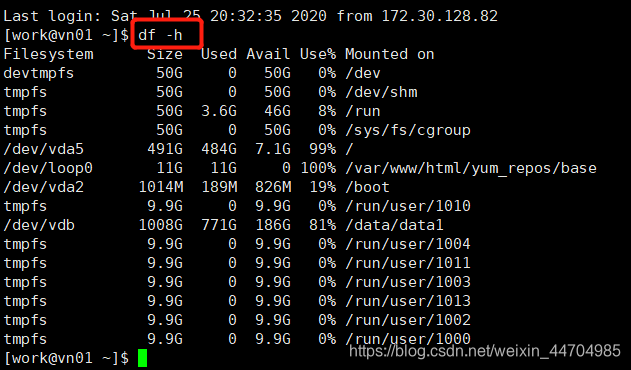Click the green terminal cursor block
The width and height of the screenshot is (631, 370).
(142, 358)
